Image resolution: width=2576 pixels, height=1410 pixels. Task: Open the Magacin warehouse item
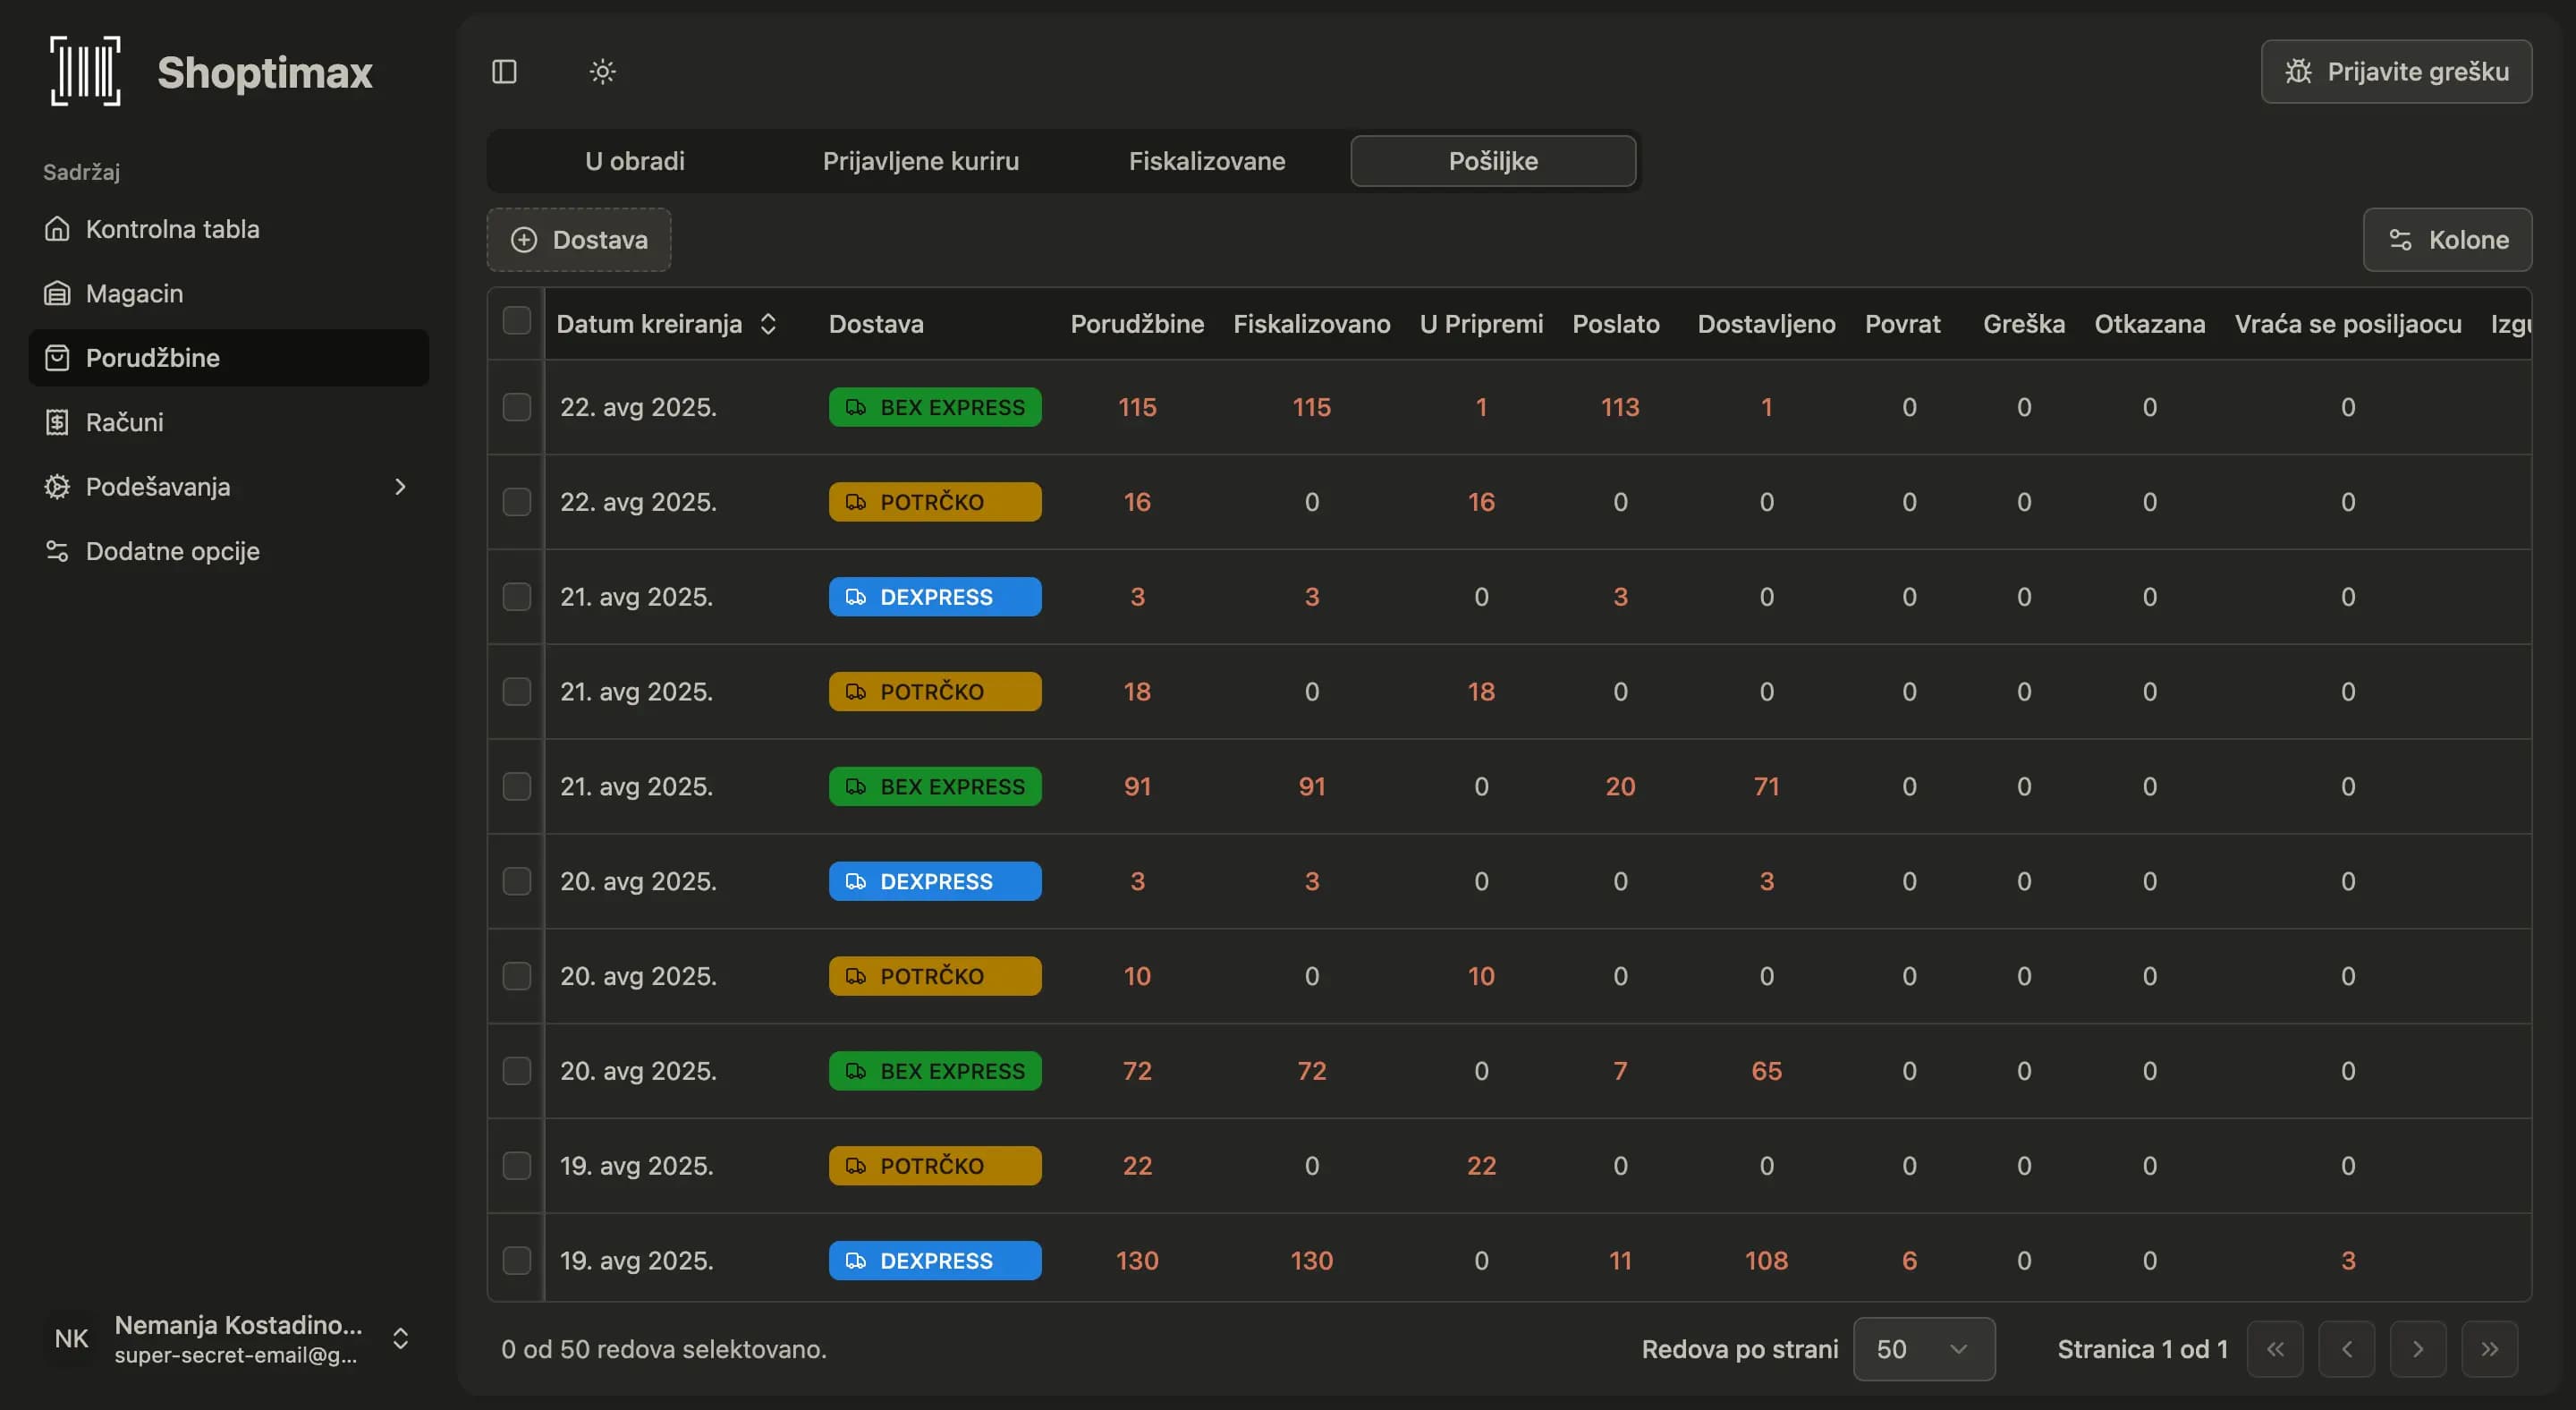[134, 294]
